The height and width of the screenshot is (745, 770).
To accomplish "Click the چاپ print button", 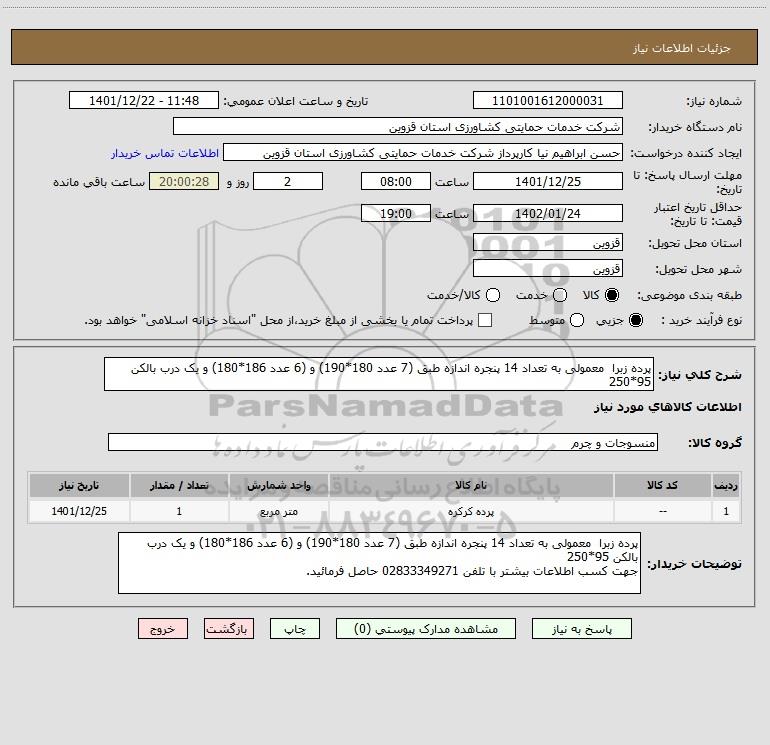I will point(295,629).
